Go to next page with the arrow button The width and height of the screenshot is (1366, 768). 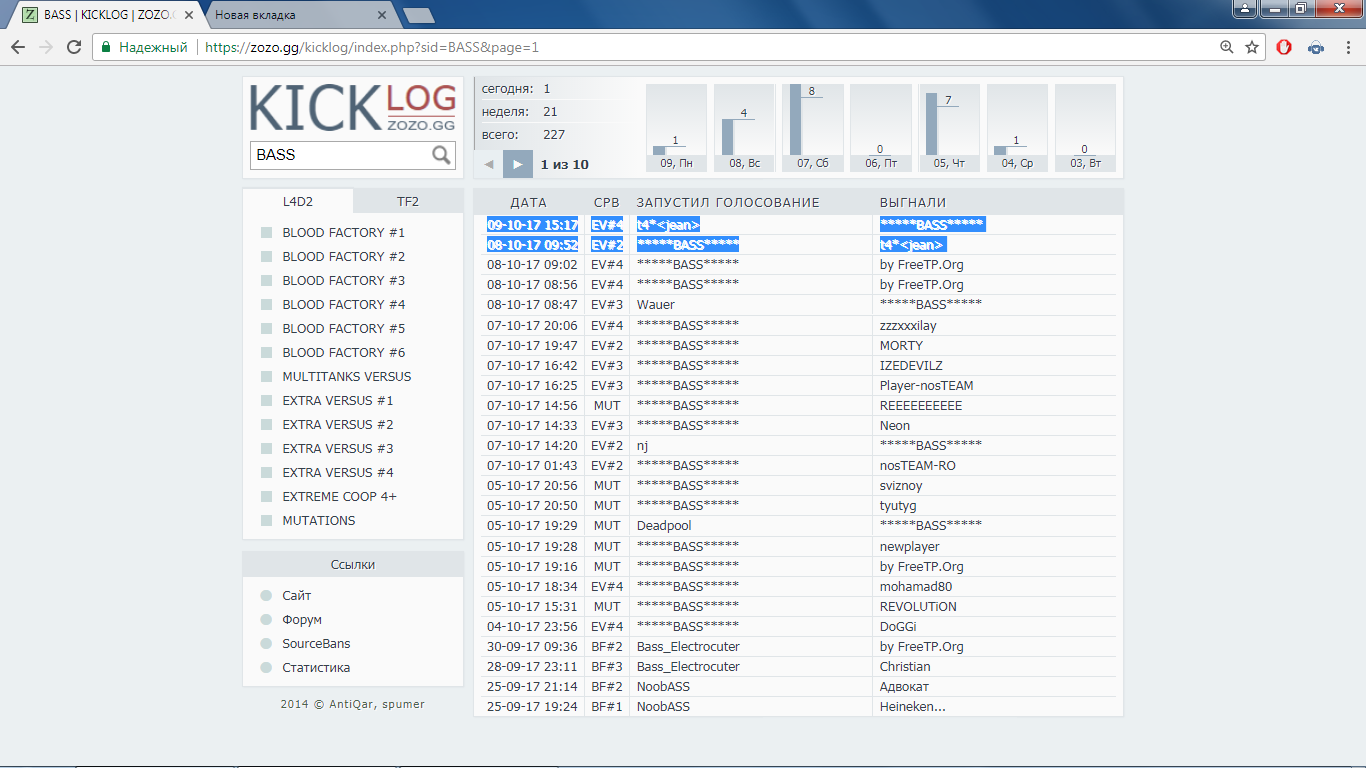click(x=517, y=164)
